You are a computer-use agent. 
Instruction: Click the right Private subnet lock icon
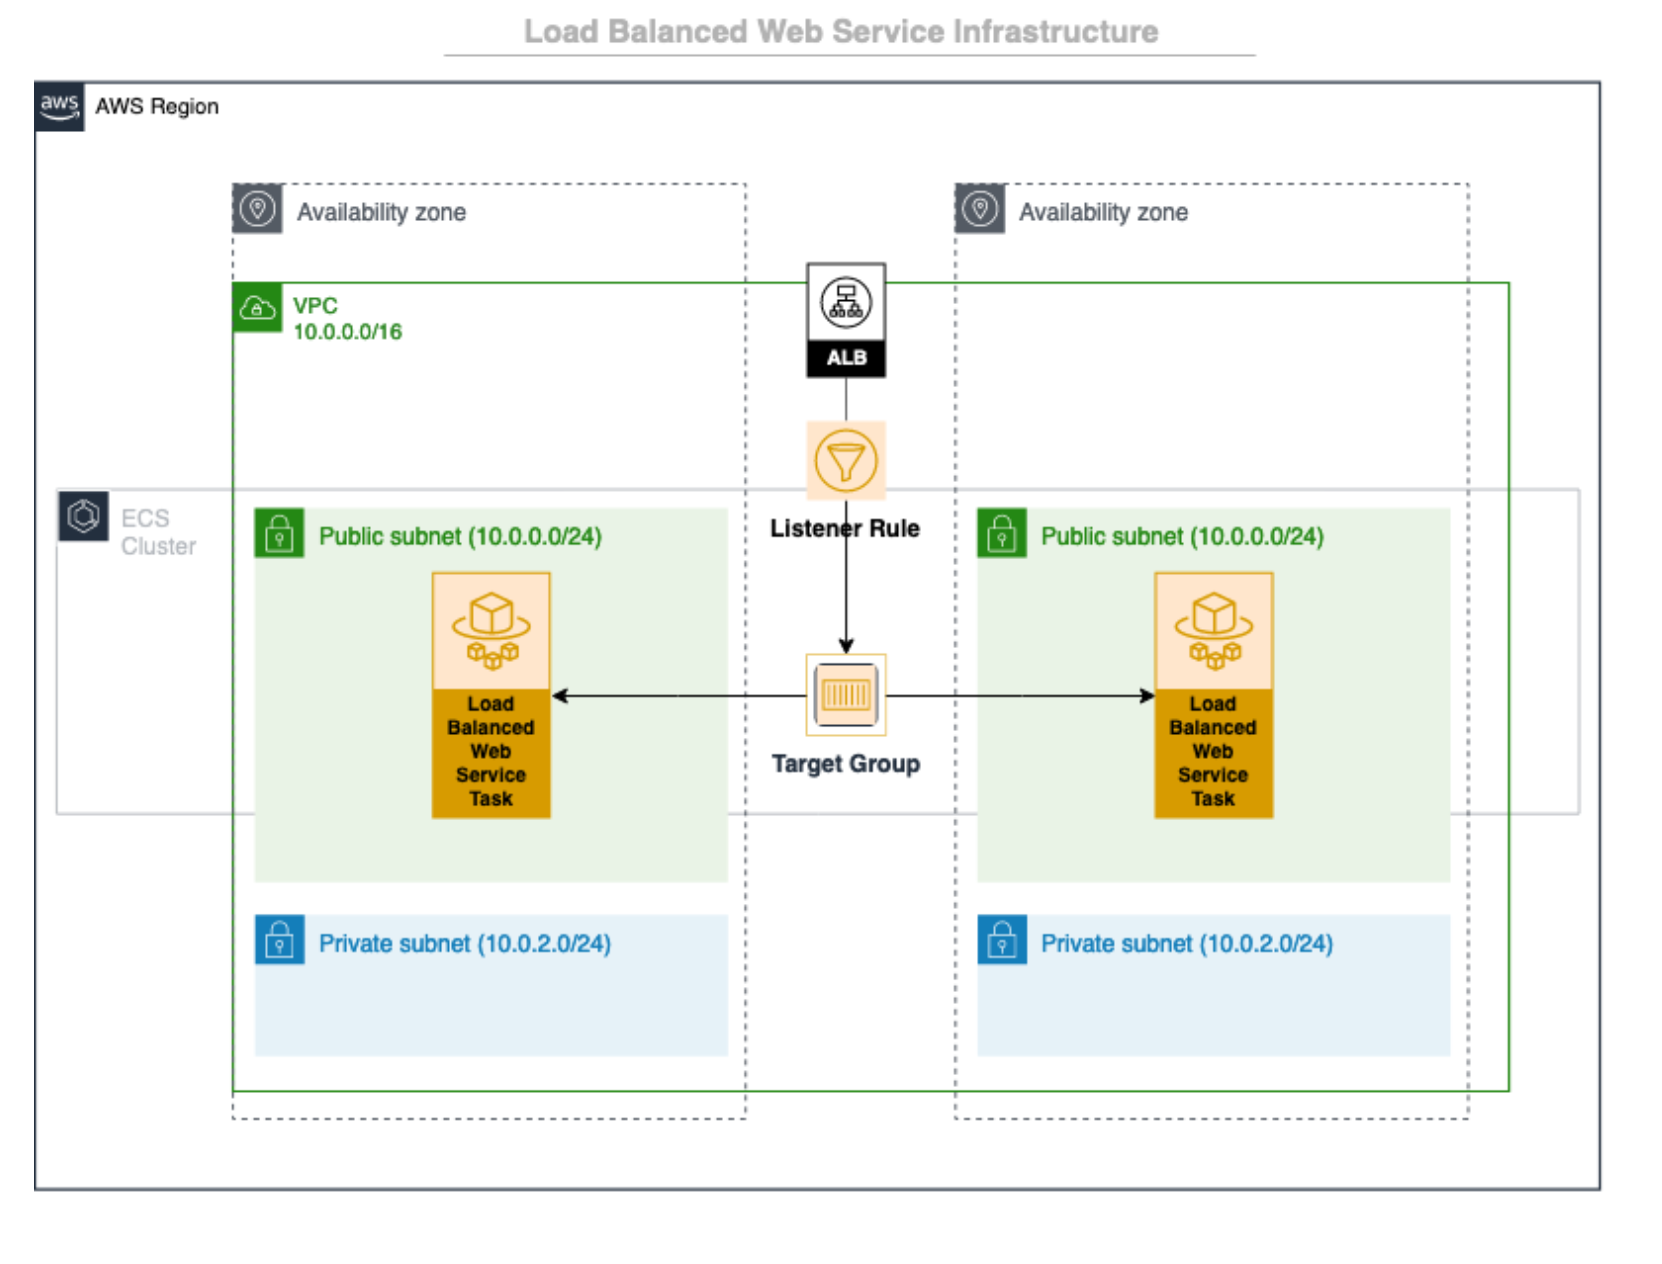1002,940
